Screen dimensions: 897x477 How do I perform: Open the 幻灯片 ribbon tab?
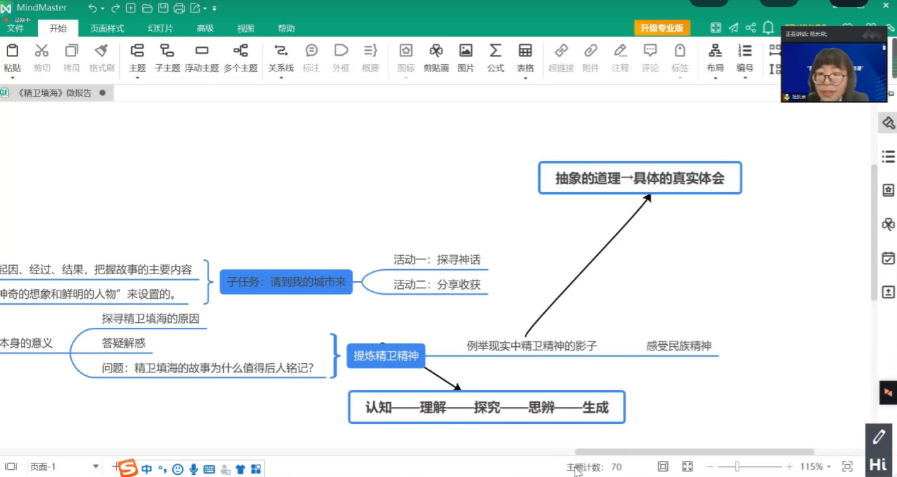(x=160, y=28)
